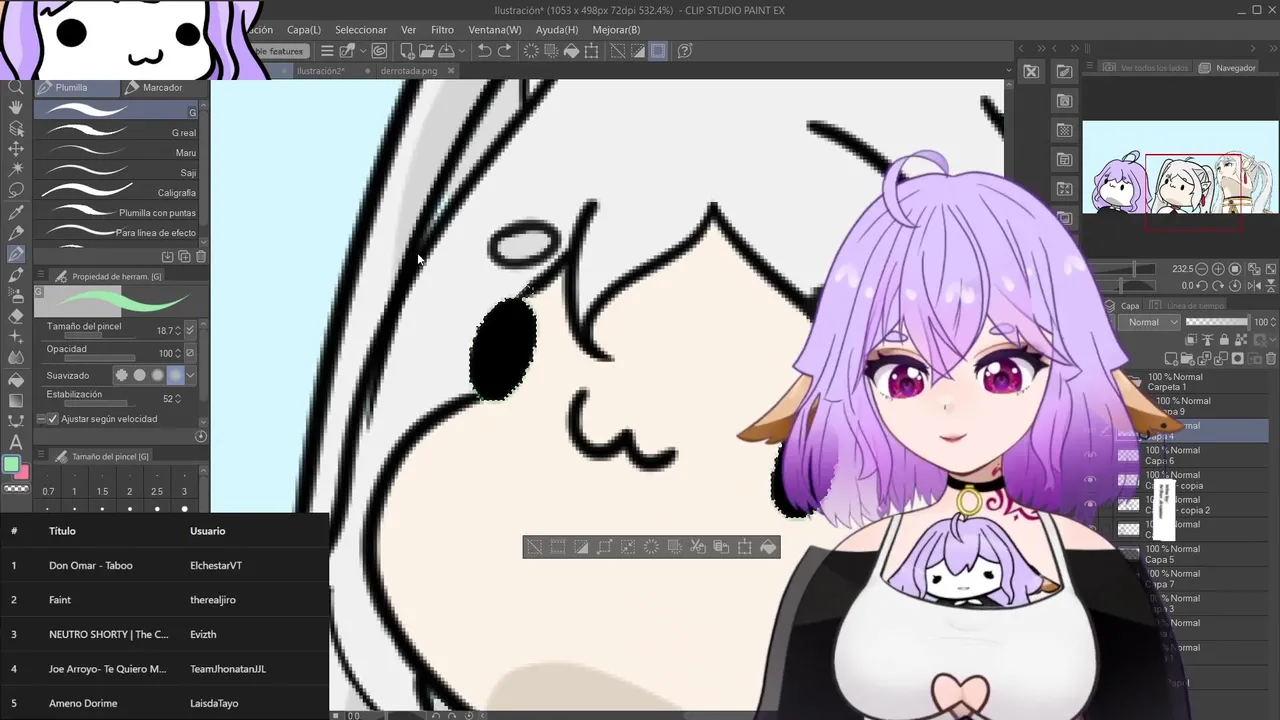Select weak anti-aliasing circle option
The image size is (1280, 720).
pyautogui.click(x=140, y=375)
